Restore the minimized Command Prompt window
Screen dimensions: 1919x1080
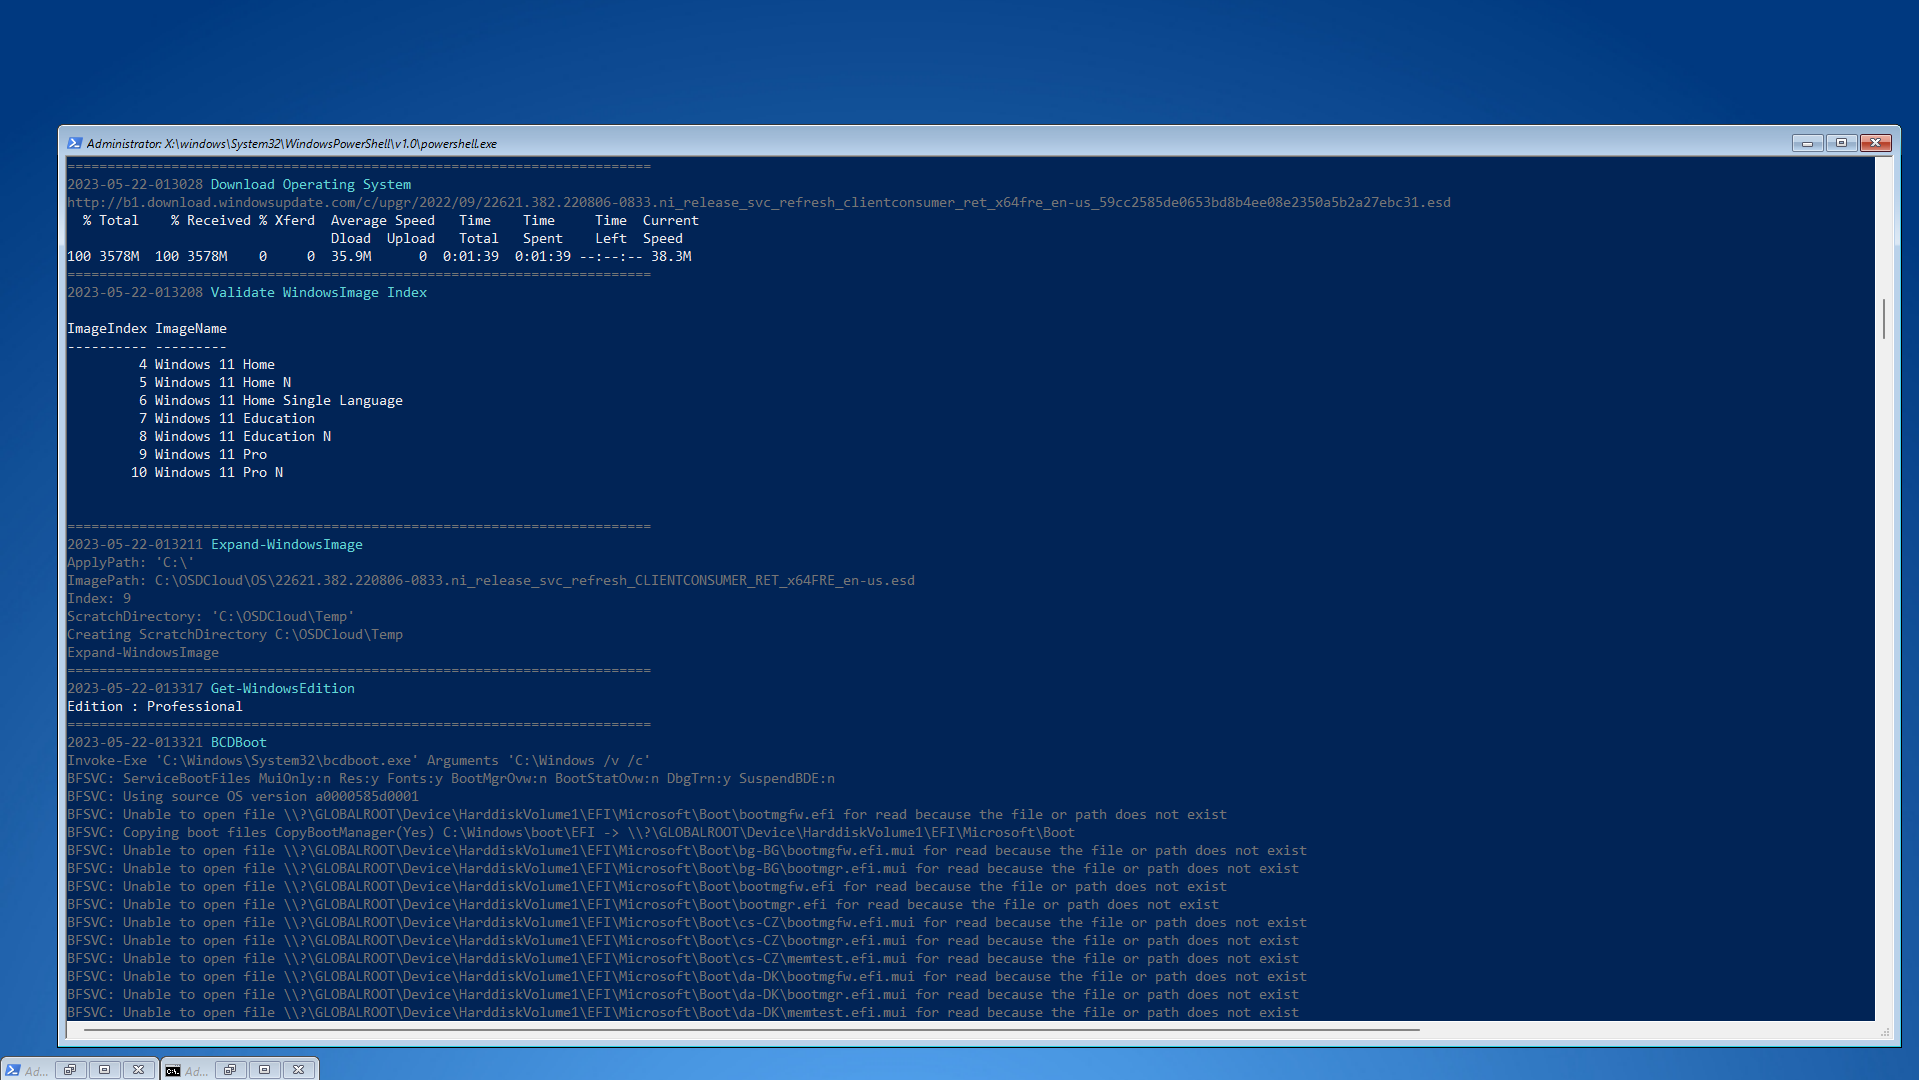[x=230, y=1070]
